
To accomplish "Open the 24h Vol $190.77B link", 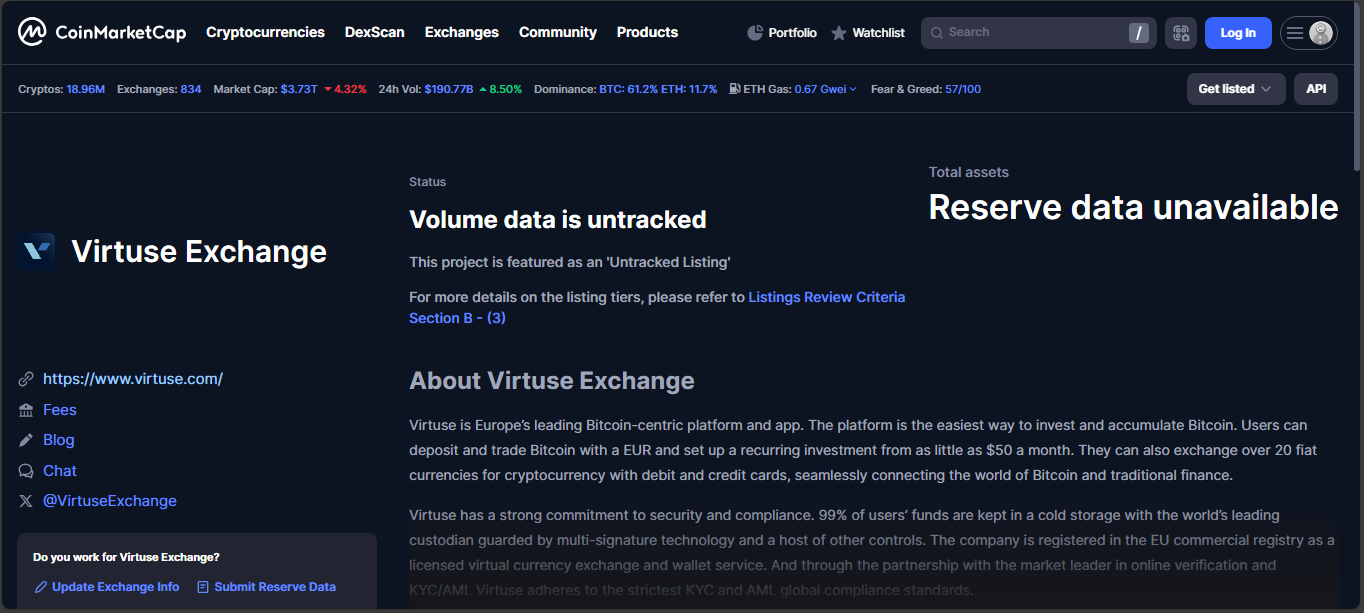I will click(x=450, y=89).
